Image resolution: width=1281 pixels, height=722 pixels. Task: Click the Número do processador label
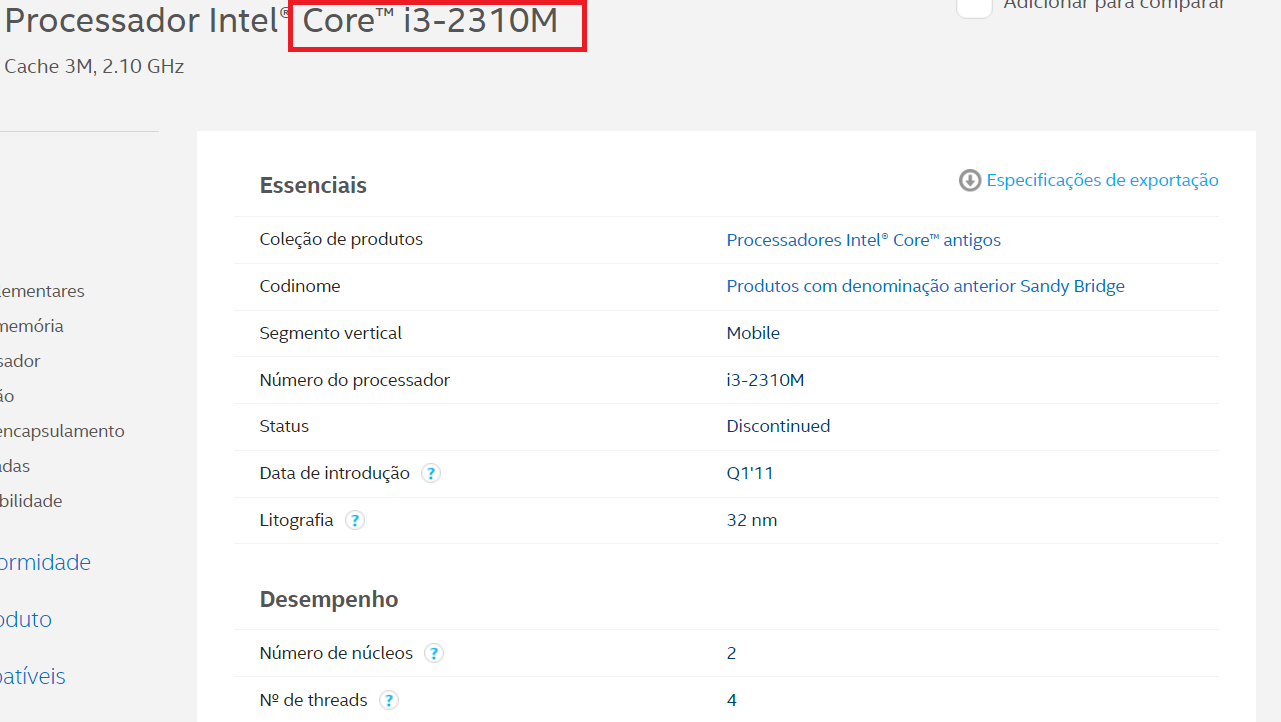coord(355,380)
